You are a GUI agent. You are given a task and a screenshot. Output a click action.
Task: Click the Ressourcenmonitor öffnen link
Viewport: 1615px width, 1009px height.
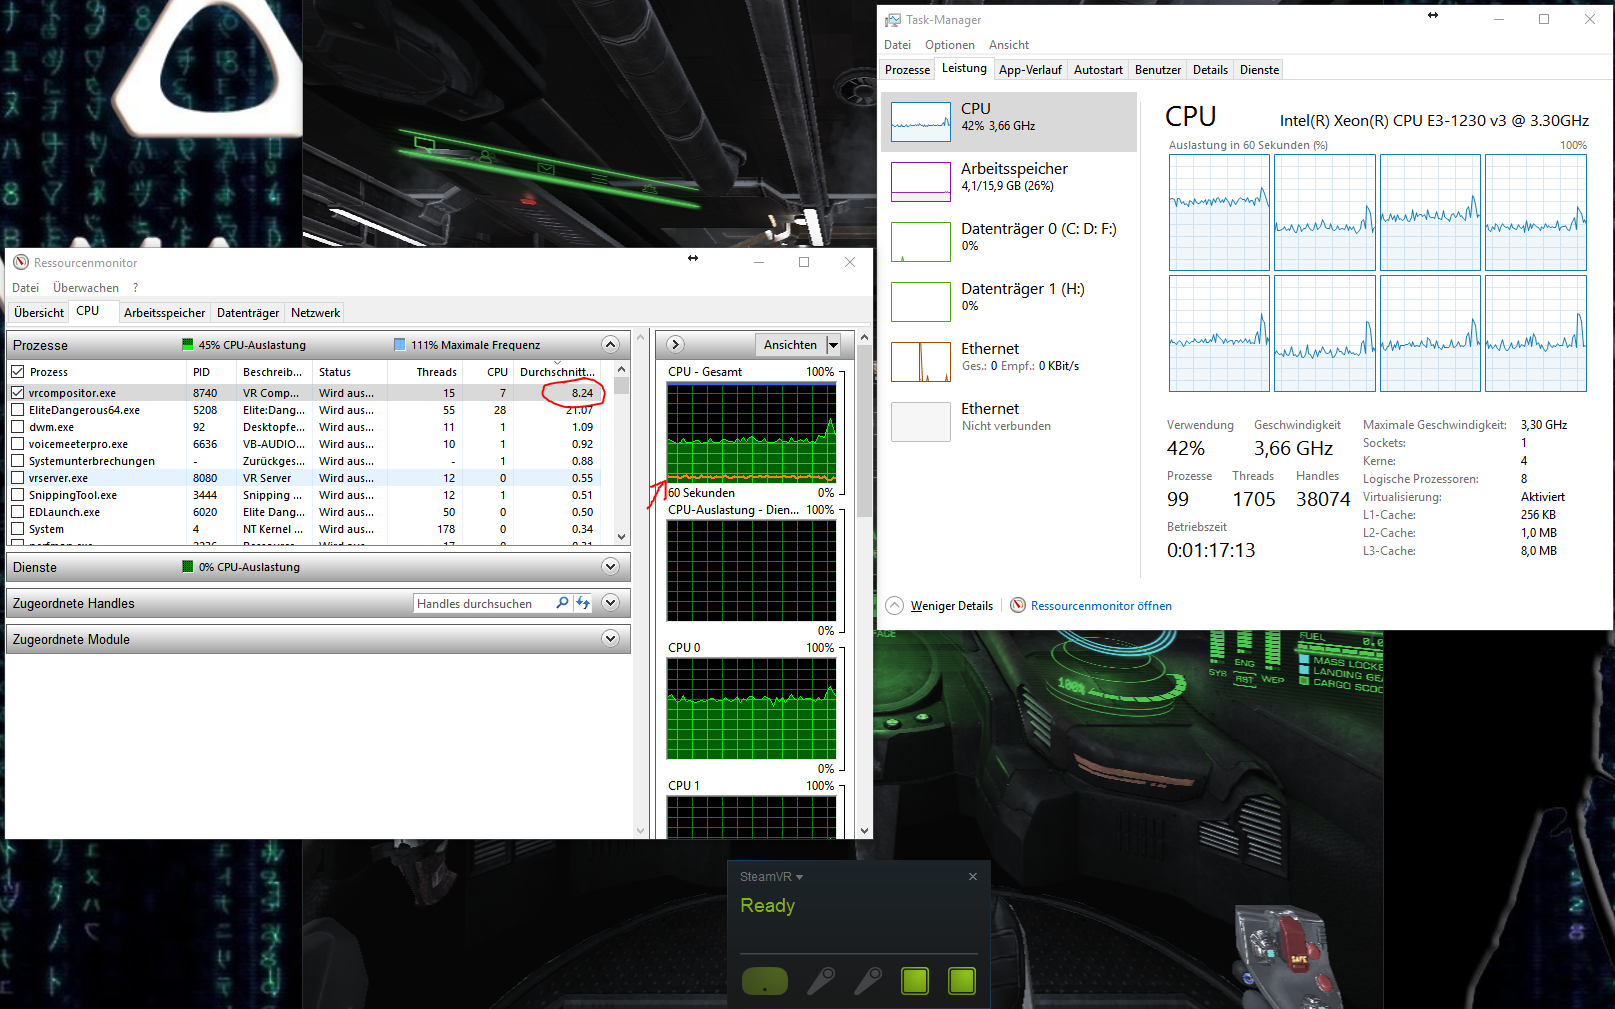coord(1101,606)
